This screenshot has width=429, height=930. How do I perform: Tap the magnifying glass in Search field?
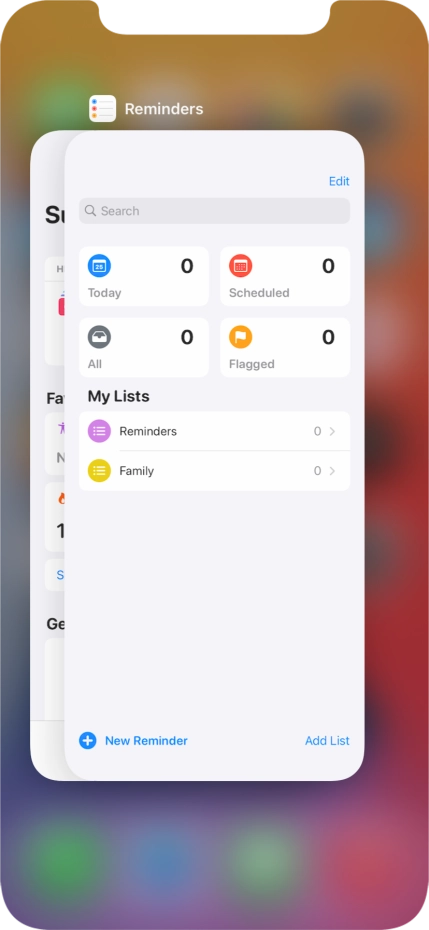point(90,211)
